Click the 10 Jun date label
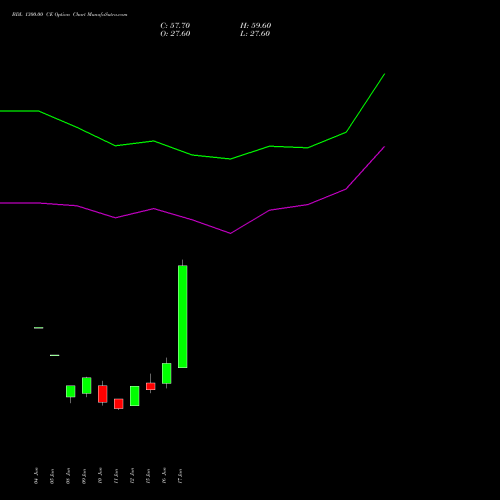The image size is (500, 500). tap(100, 476)
